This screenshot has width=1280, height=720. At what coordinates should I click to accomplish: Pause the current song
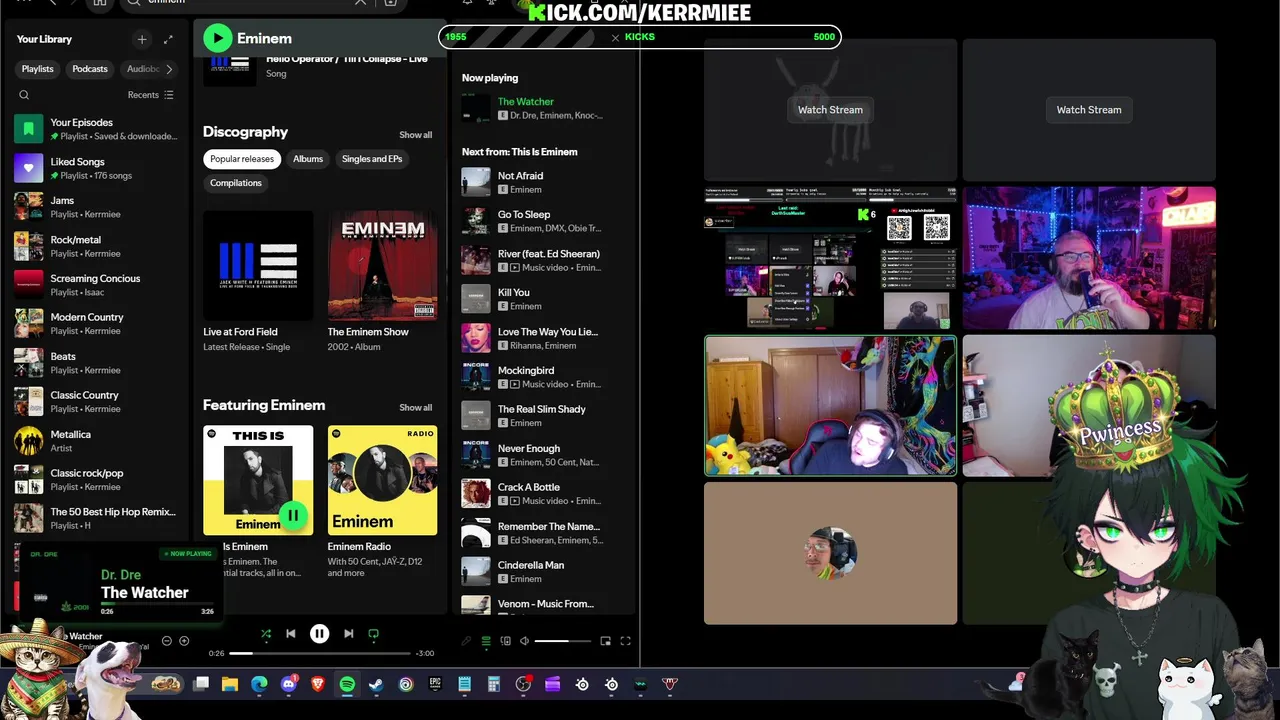319,633
